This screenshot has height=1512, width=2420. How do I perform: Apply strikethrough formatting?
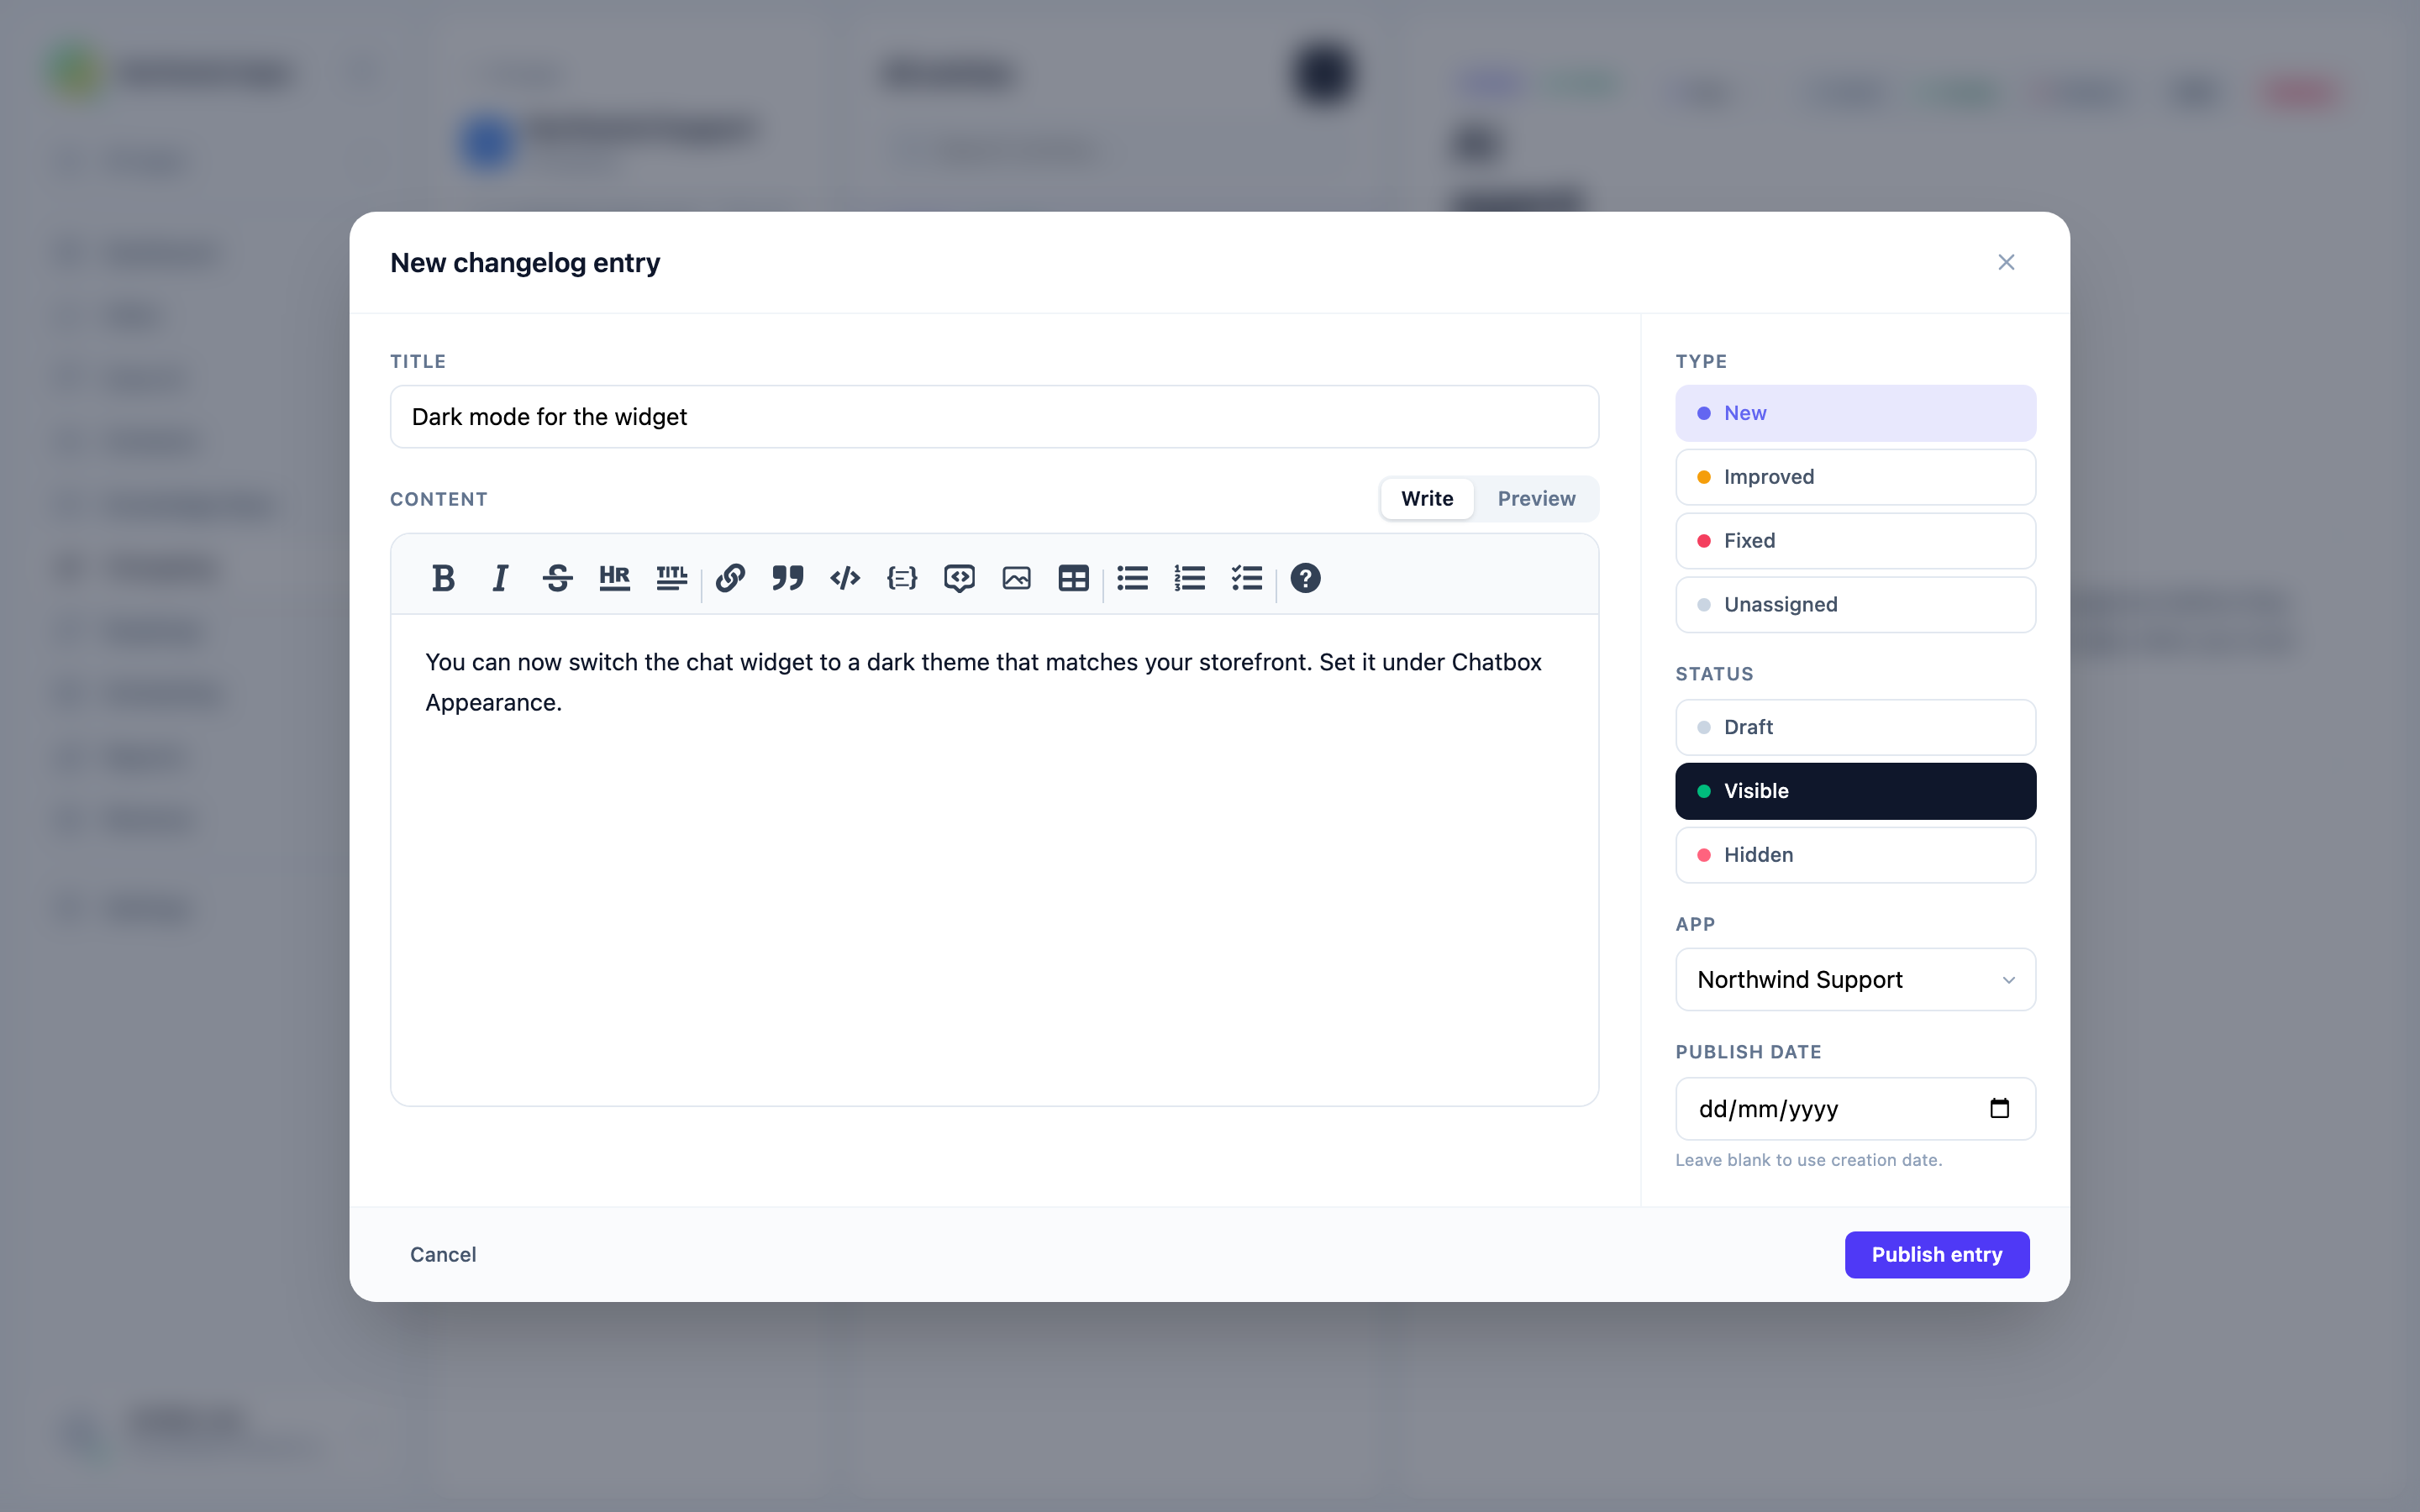click(x=557, y=578)
